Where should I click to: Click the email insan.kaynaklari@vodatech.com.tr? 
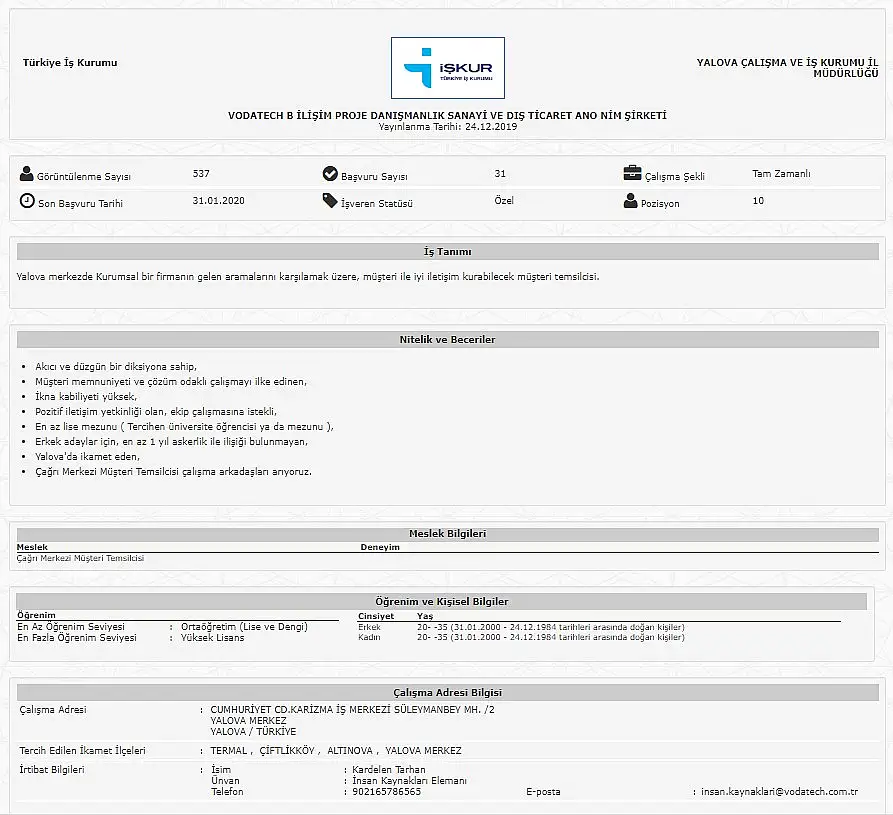(779, 792)
